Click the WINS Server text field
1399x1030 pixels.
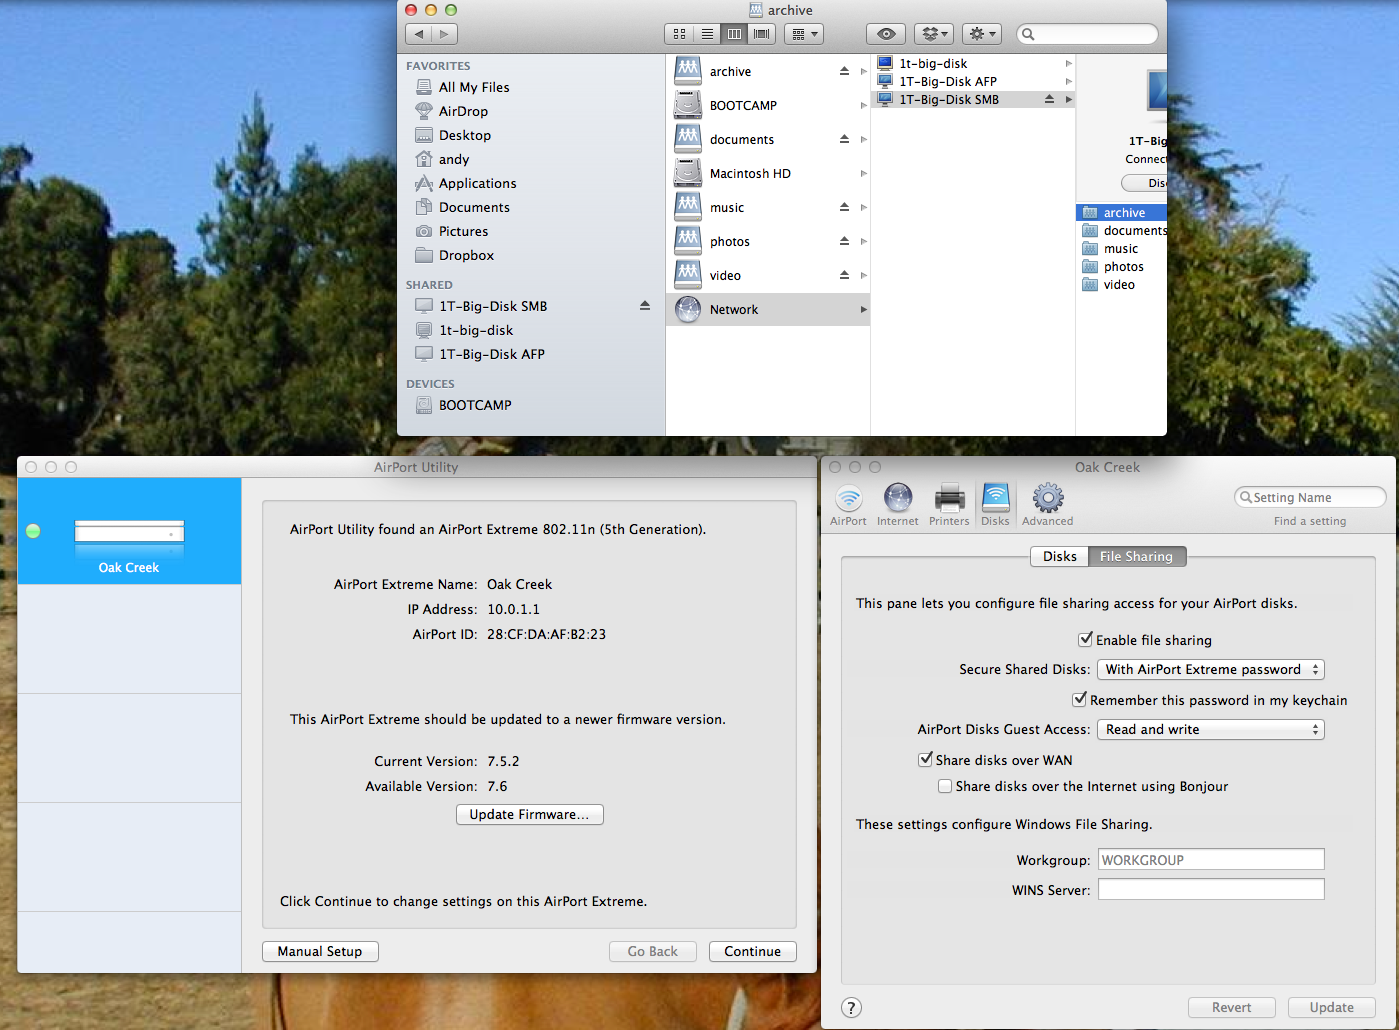coord(1211,889)
